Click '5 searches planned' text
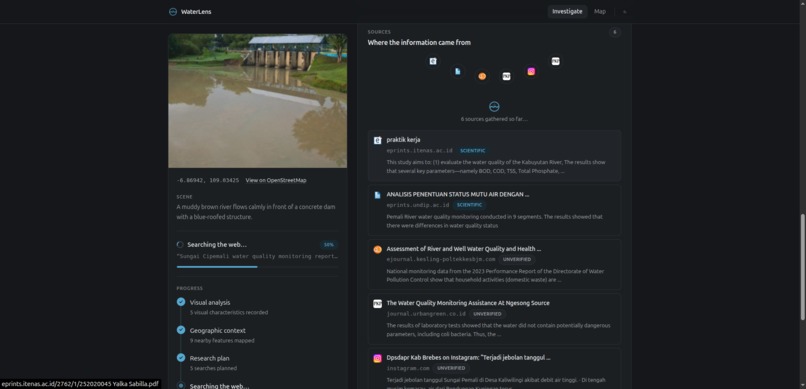This screenshot has width=806, height=389. (x=213, y=368)
